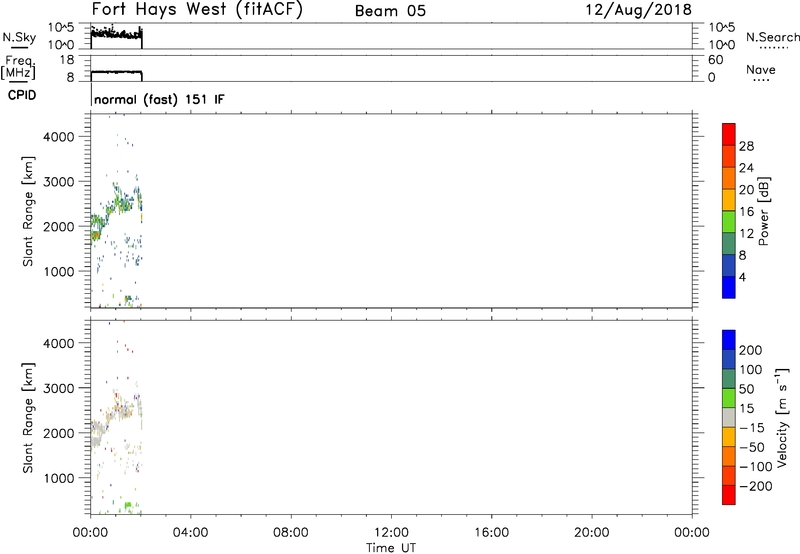
Task: Click the '12:00' time tick label
Action: tap(391, 533)
